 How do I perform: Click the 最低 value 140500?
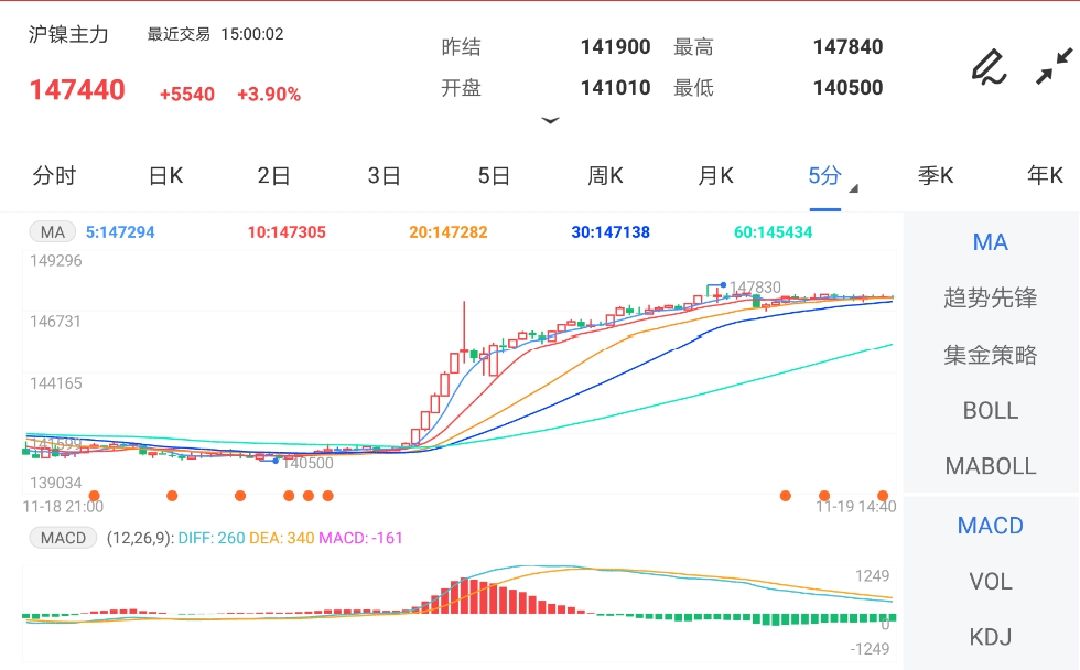848,87
